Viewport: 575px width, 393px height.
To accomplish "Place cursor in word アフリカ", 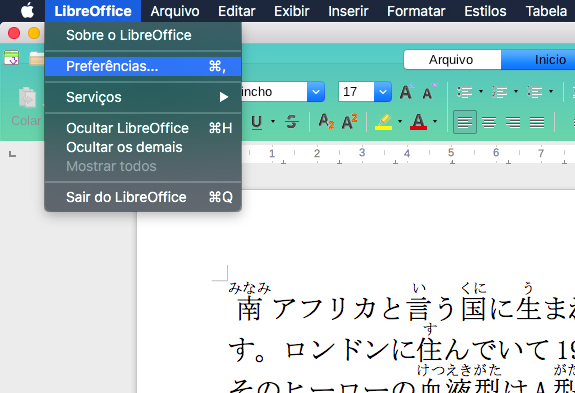I will point(325,309).
